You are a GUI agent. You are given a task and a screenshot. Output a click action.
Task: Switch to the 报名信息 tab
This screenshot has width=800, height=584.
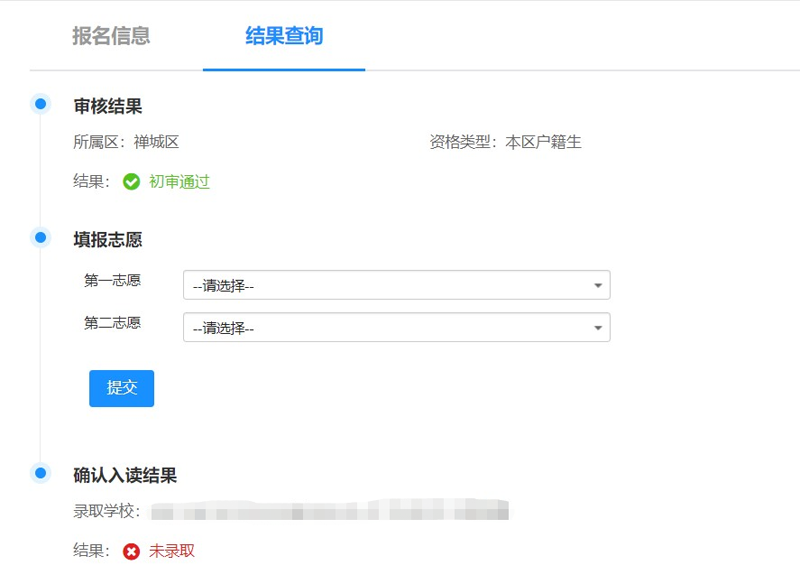(x=111, y=36)
